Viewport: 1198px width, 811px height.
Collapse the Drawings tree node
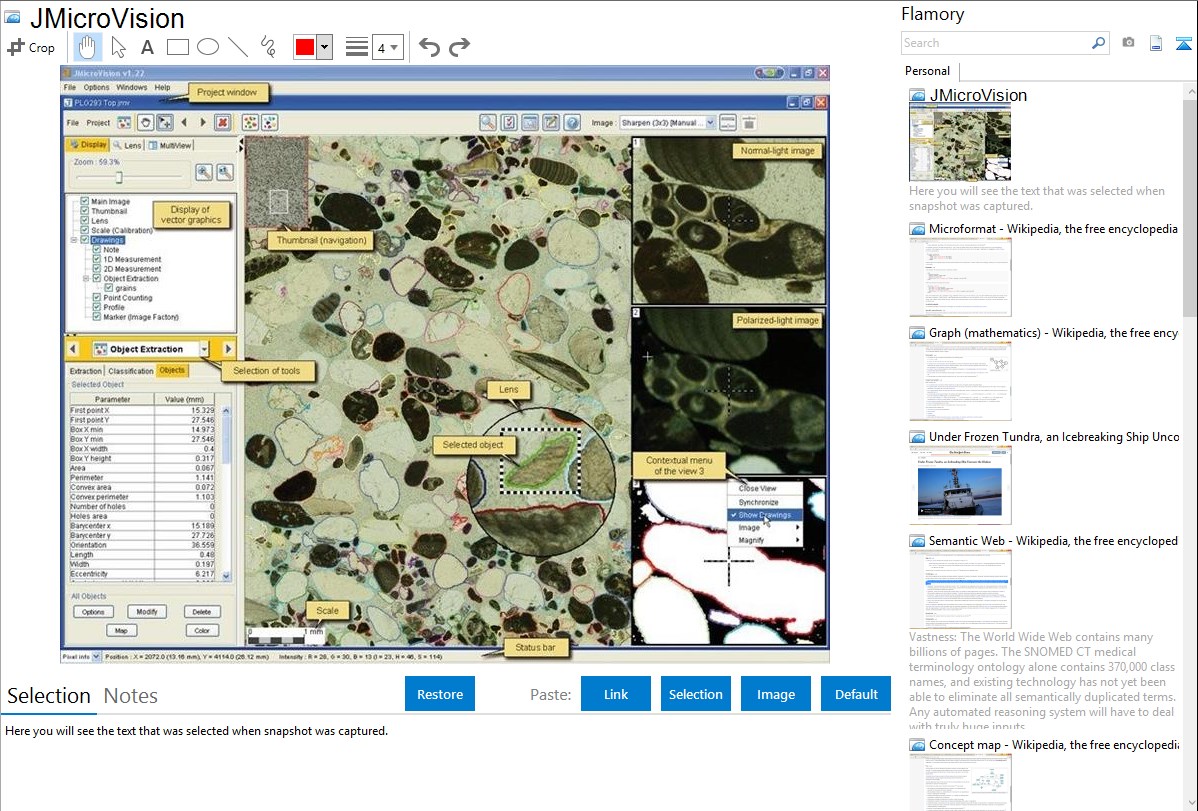74,240
